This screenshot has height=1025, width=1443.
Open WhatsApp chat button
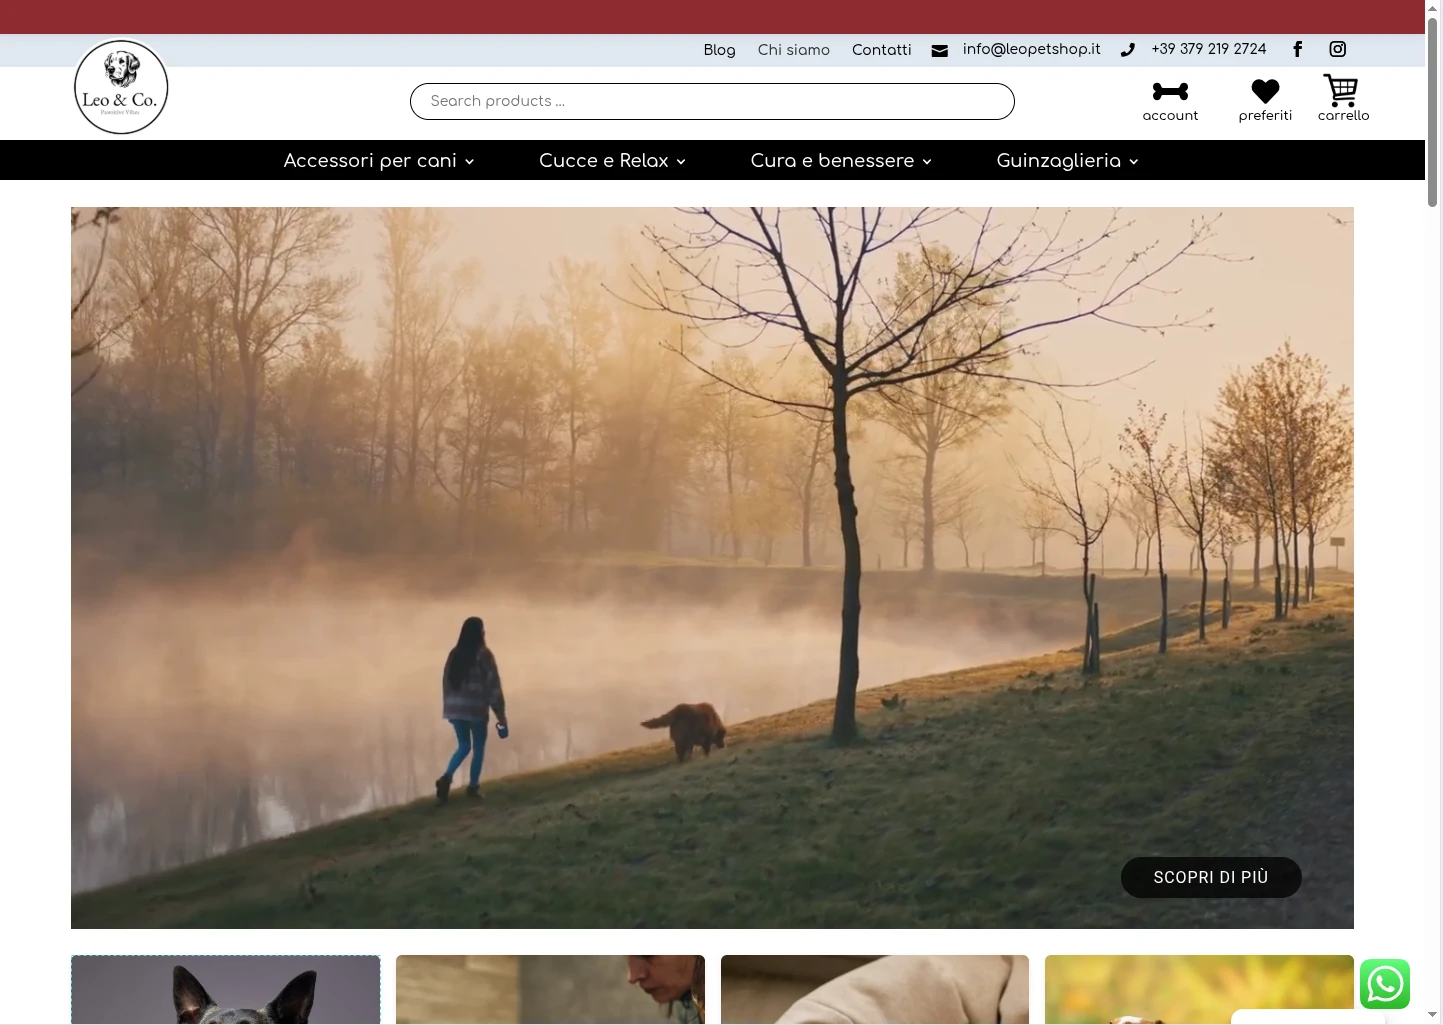[x=1384, y=984]
